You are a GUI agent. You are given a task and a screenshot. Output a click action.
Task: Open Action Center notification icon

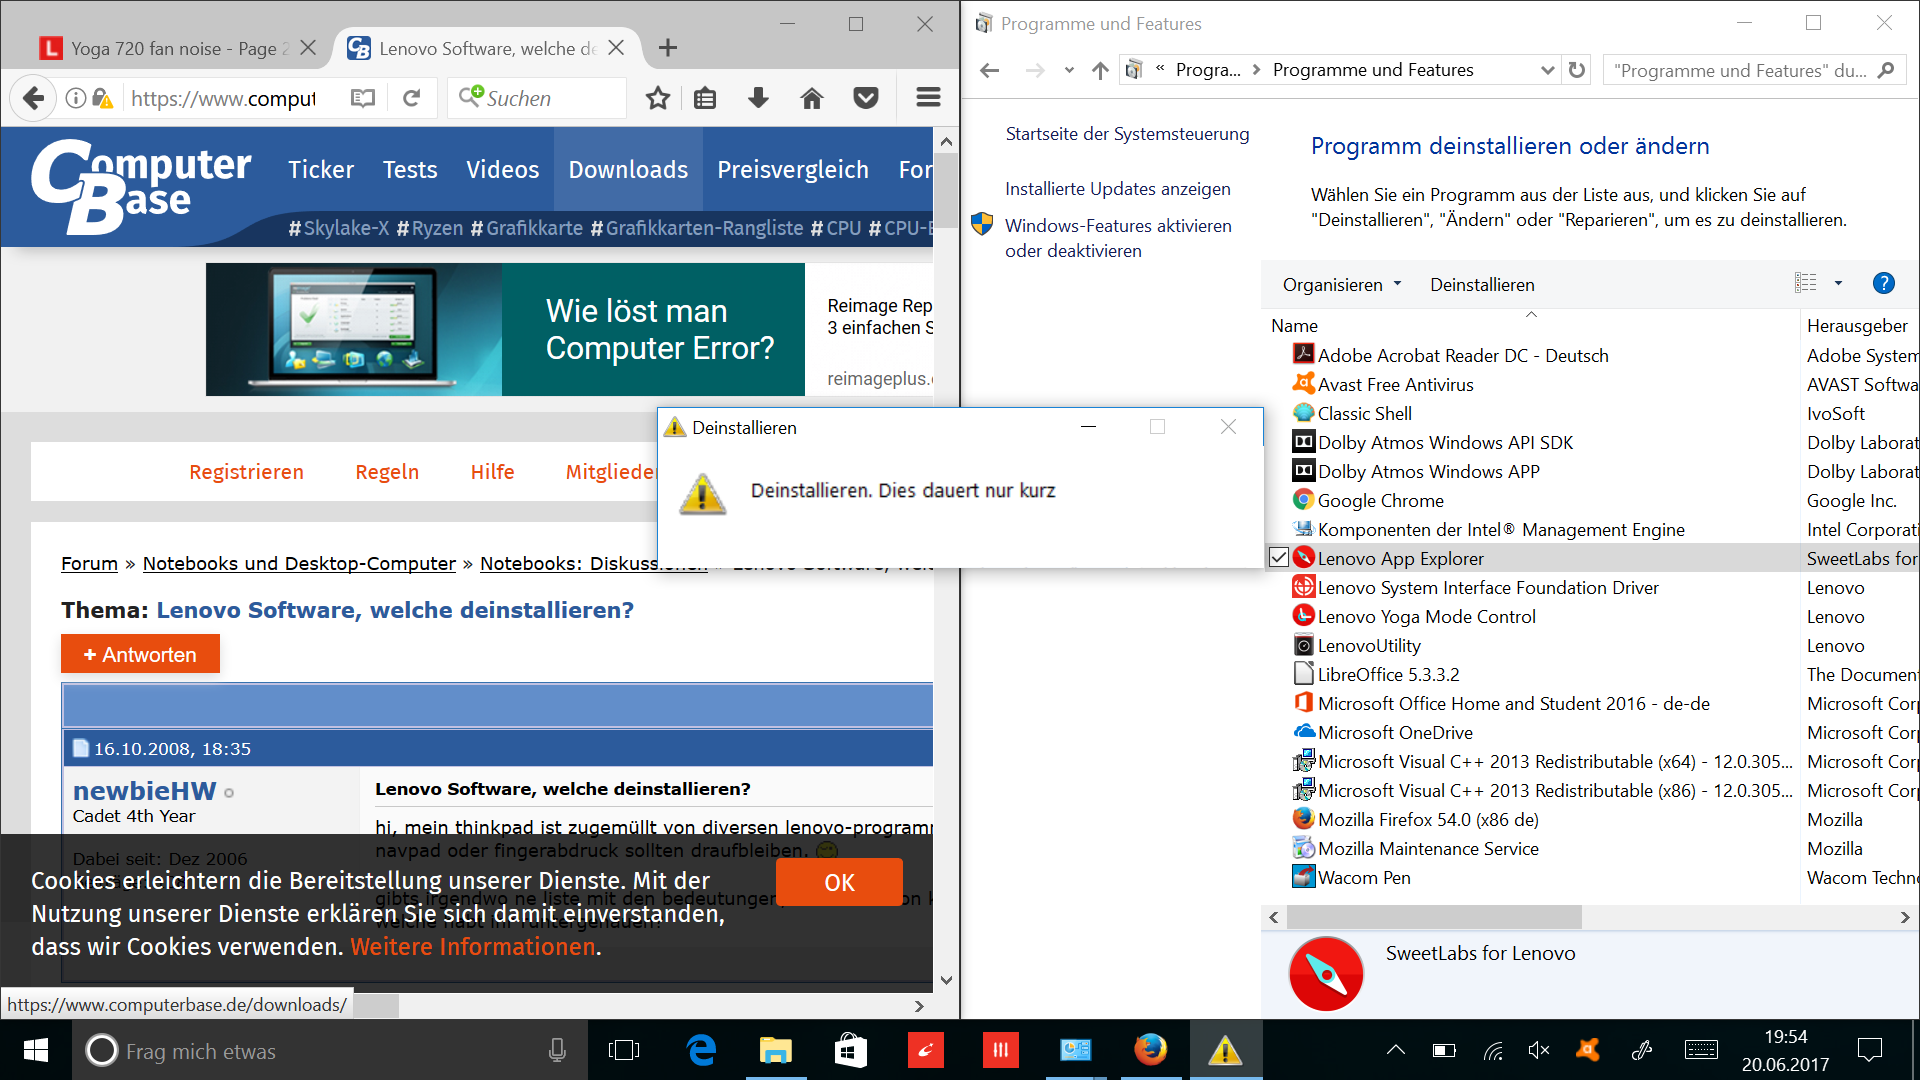point(1869,1050)
